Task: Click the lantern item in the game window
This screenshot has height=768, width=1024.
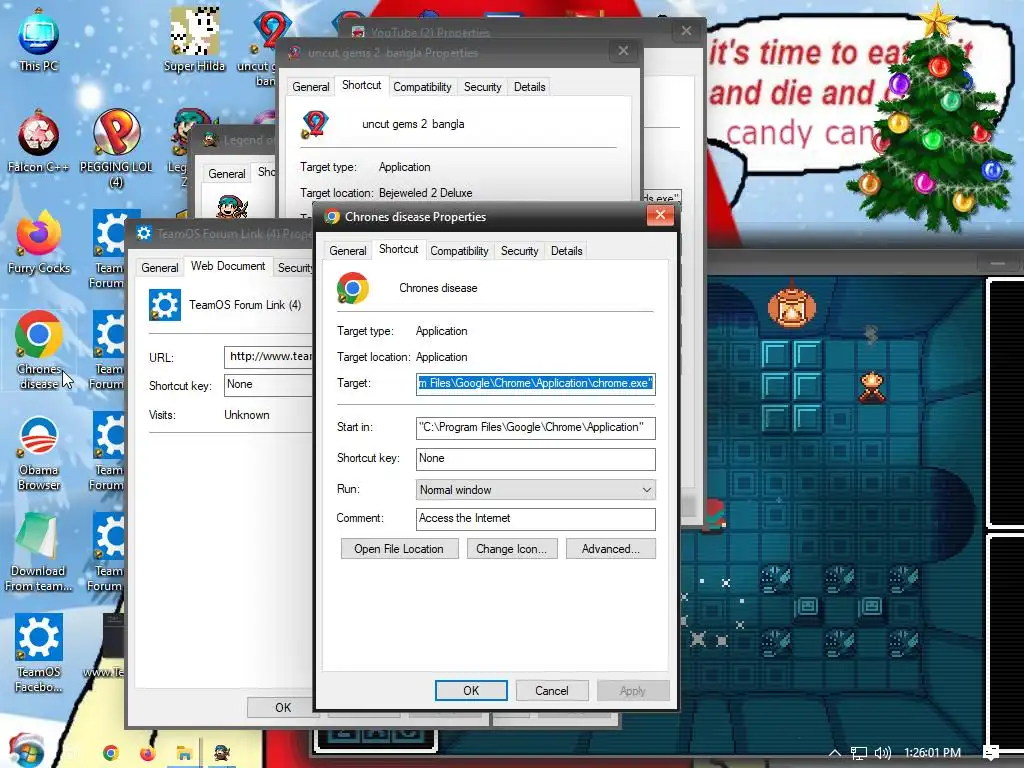Action: 792,306
